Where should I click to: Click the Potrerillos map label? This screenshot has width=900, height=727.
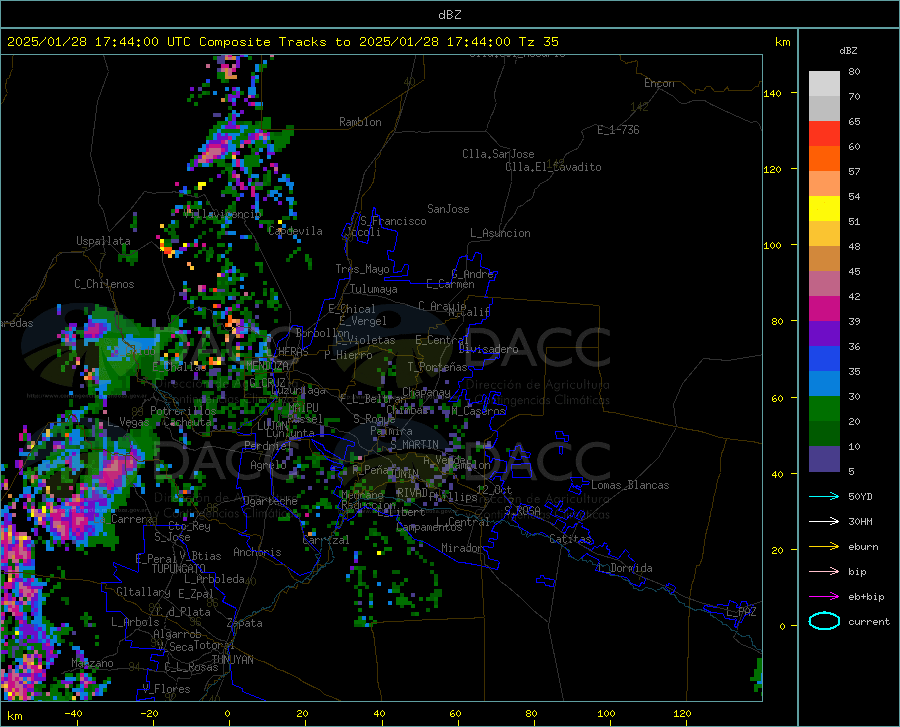point(183,411)
